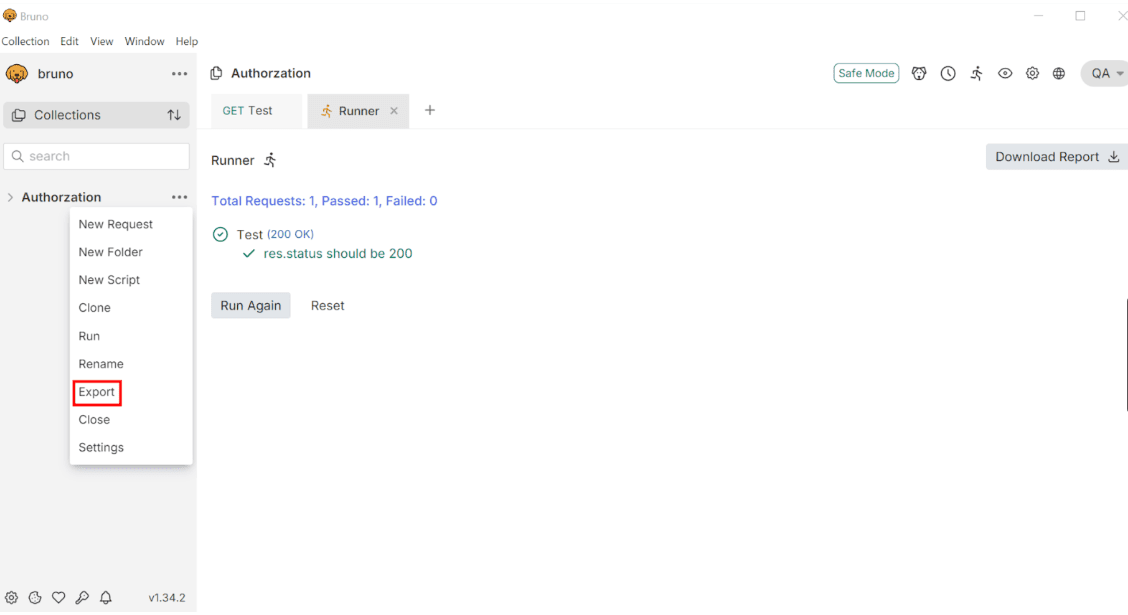Viewport: 1128px width, 615px height.
Task: Switch to the GET Test tab
Action: click(x=248, y=111)
